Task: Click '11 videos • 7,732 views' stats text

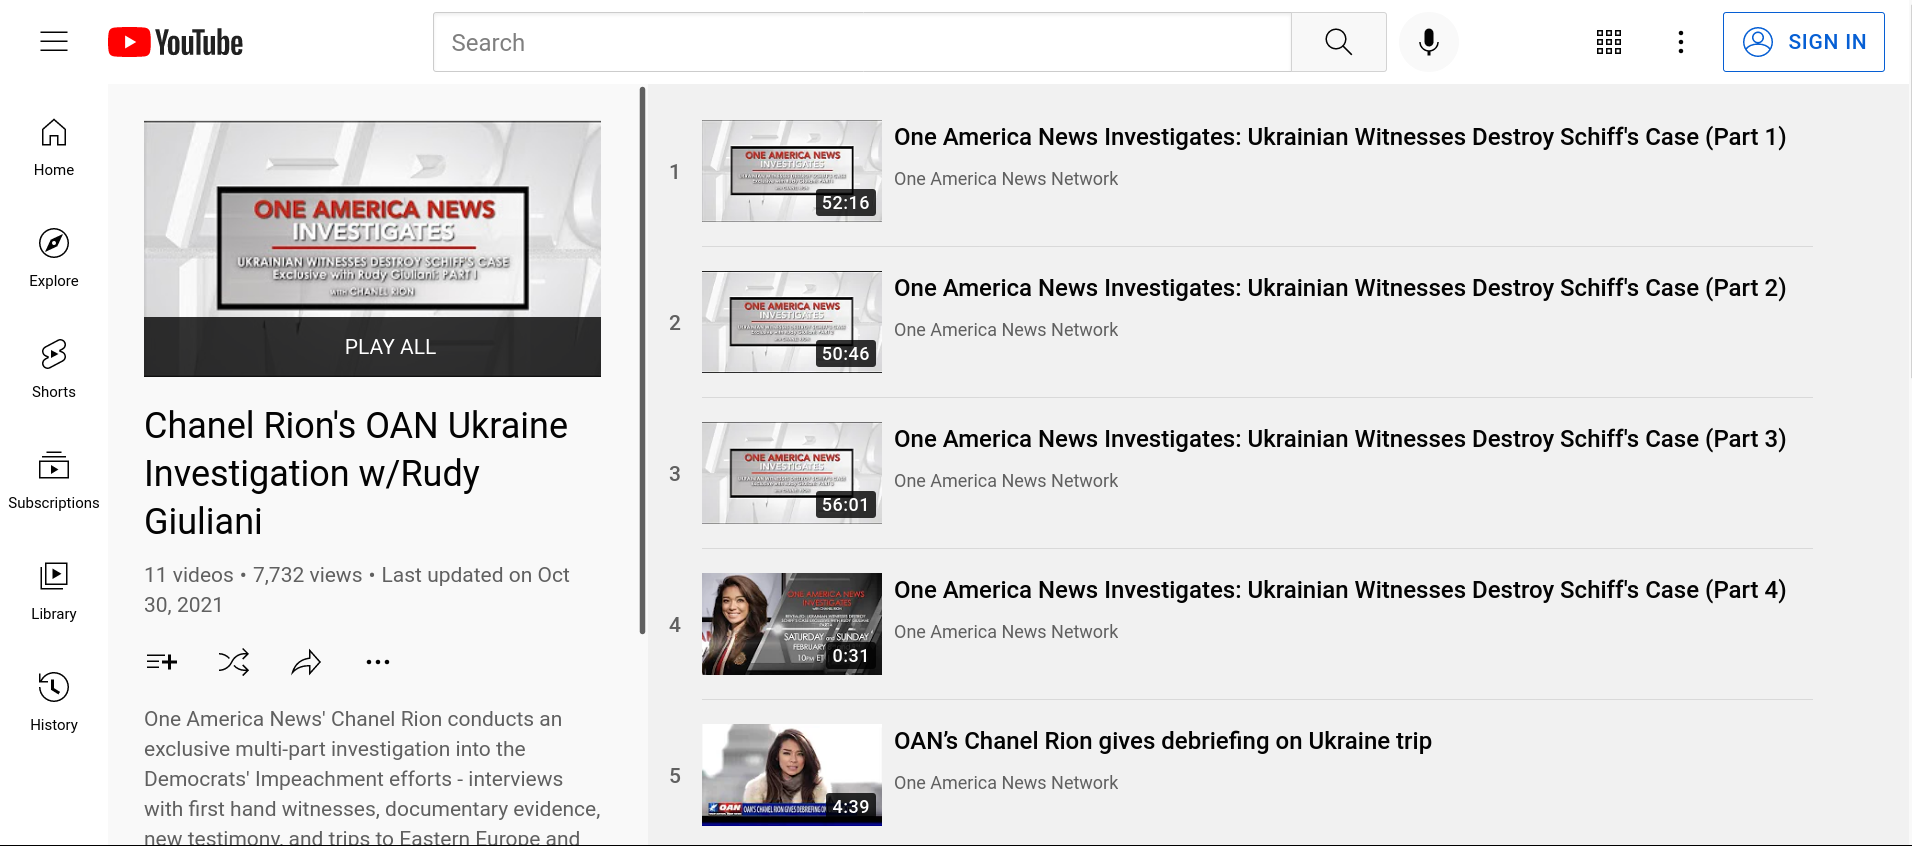Action: click(253, 575)
